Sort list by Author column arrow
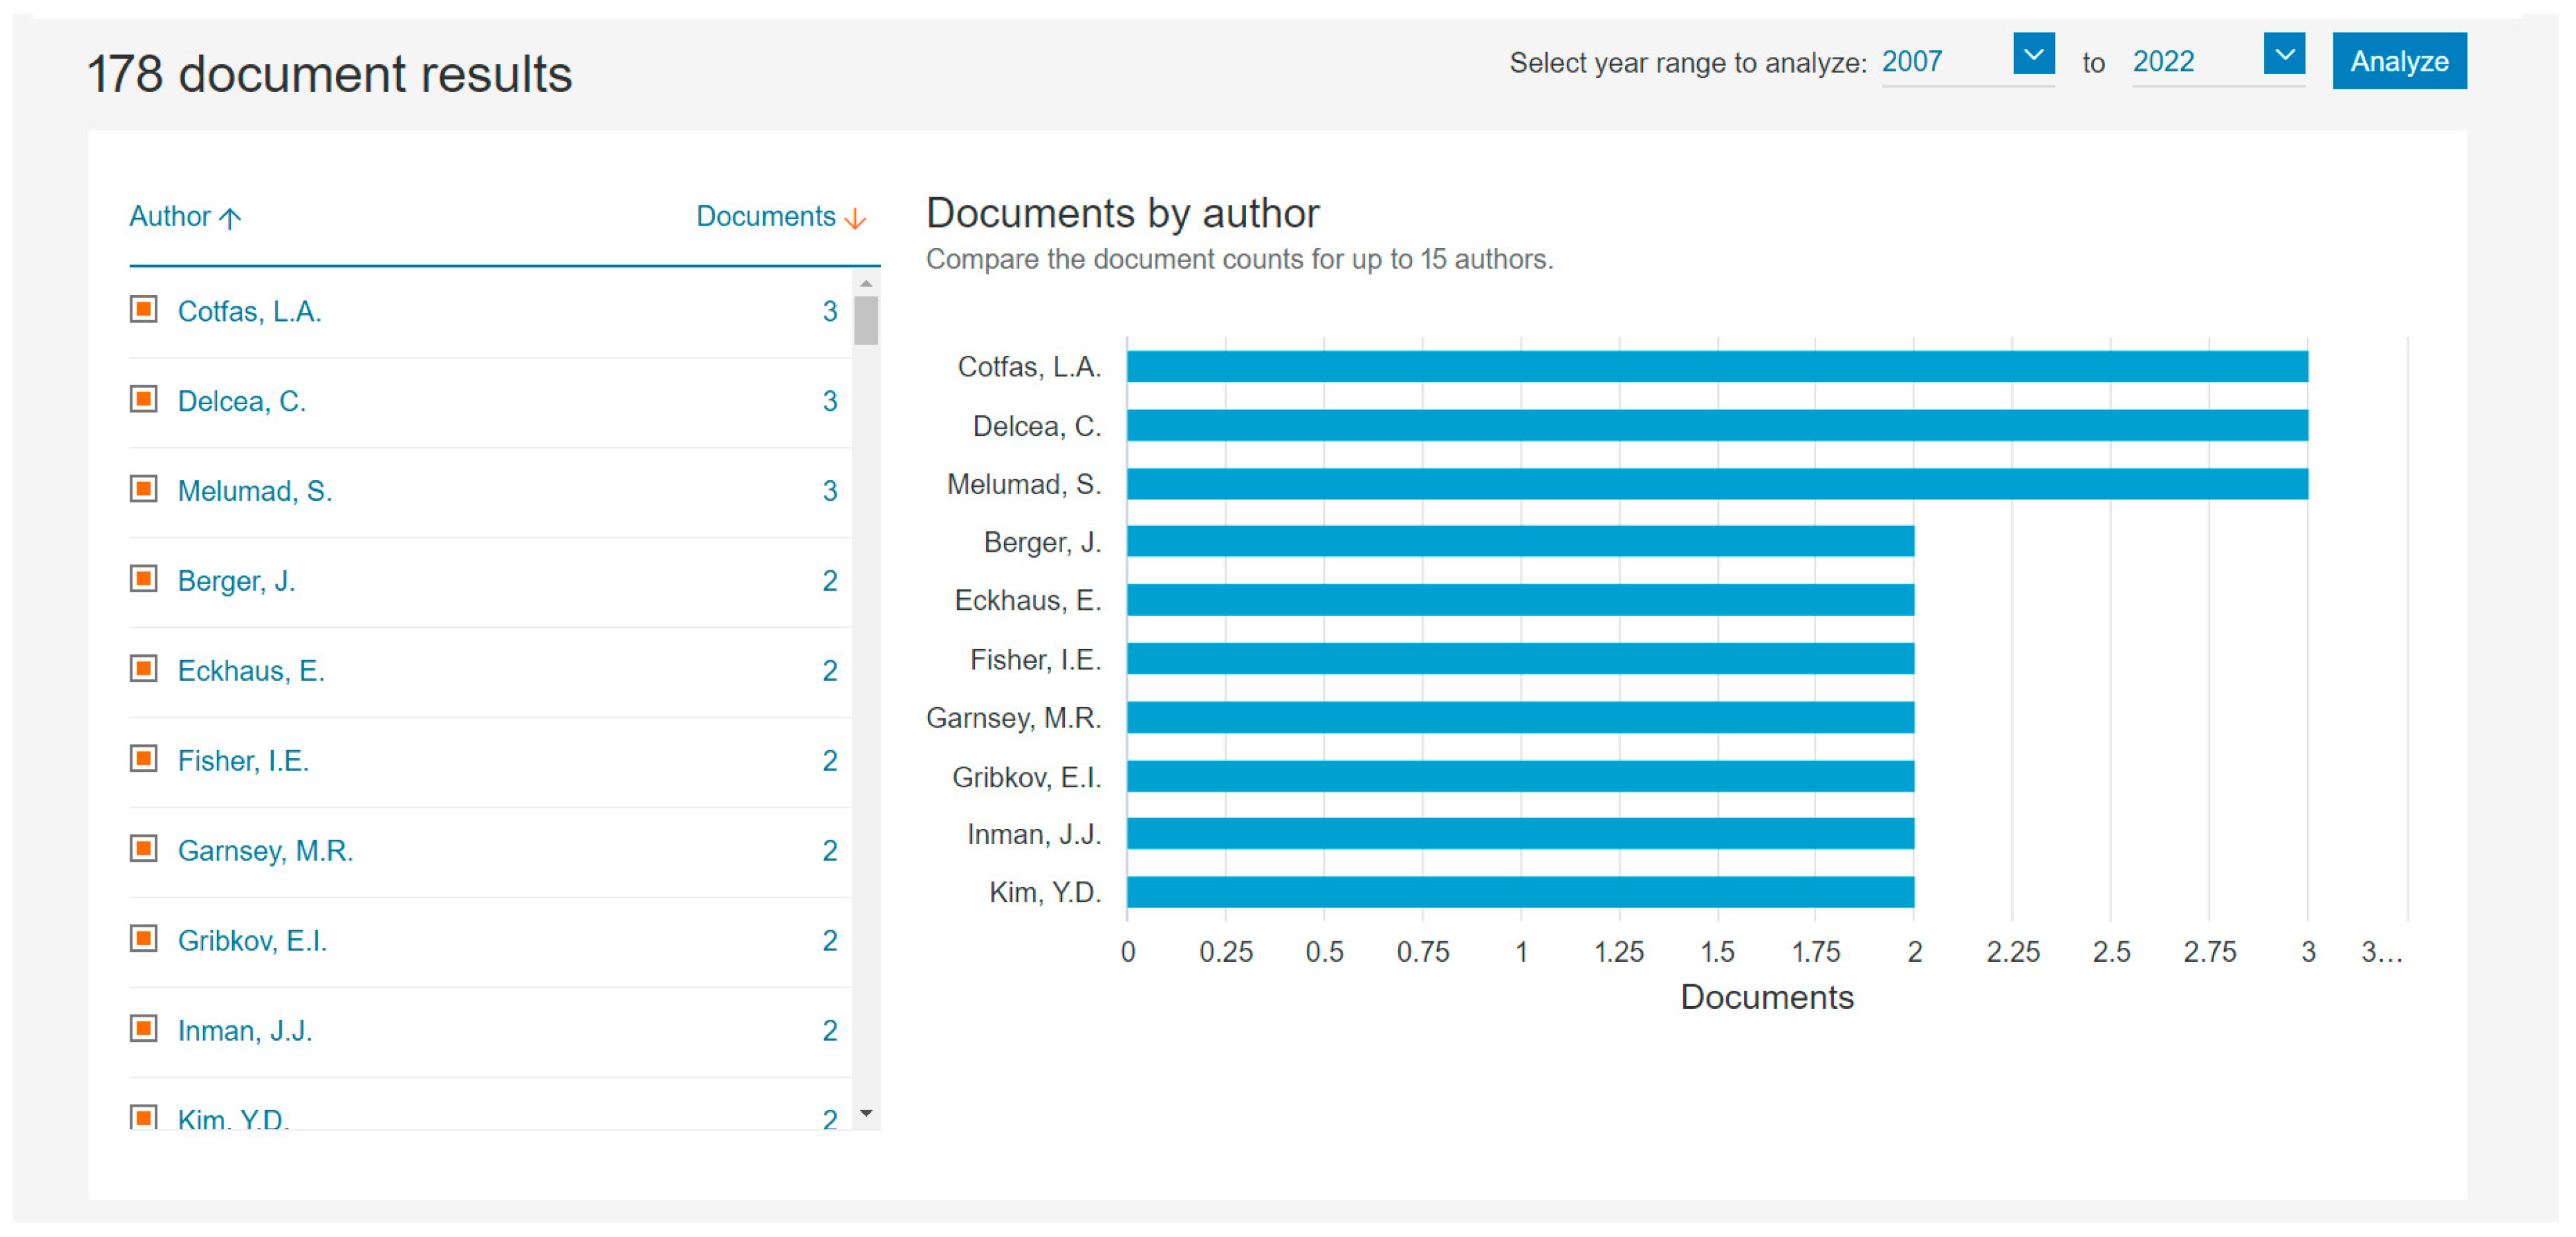Screen dimensions: 2576x1237 tap(230, 217)
